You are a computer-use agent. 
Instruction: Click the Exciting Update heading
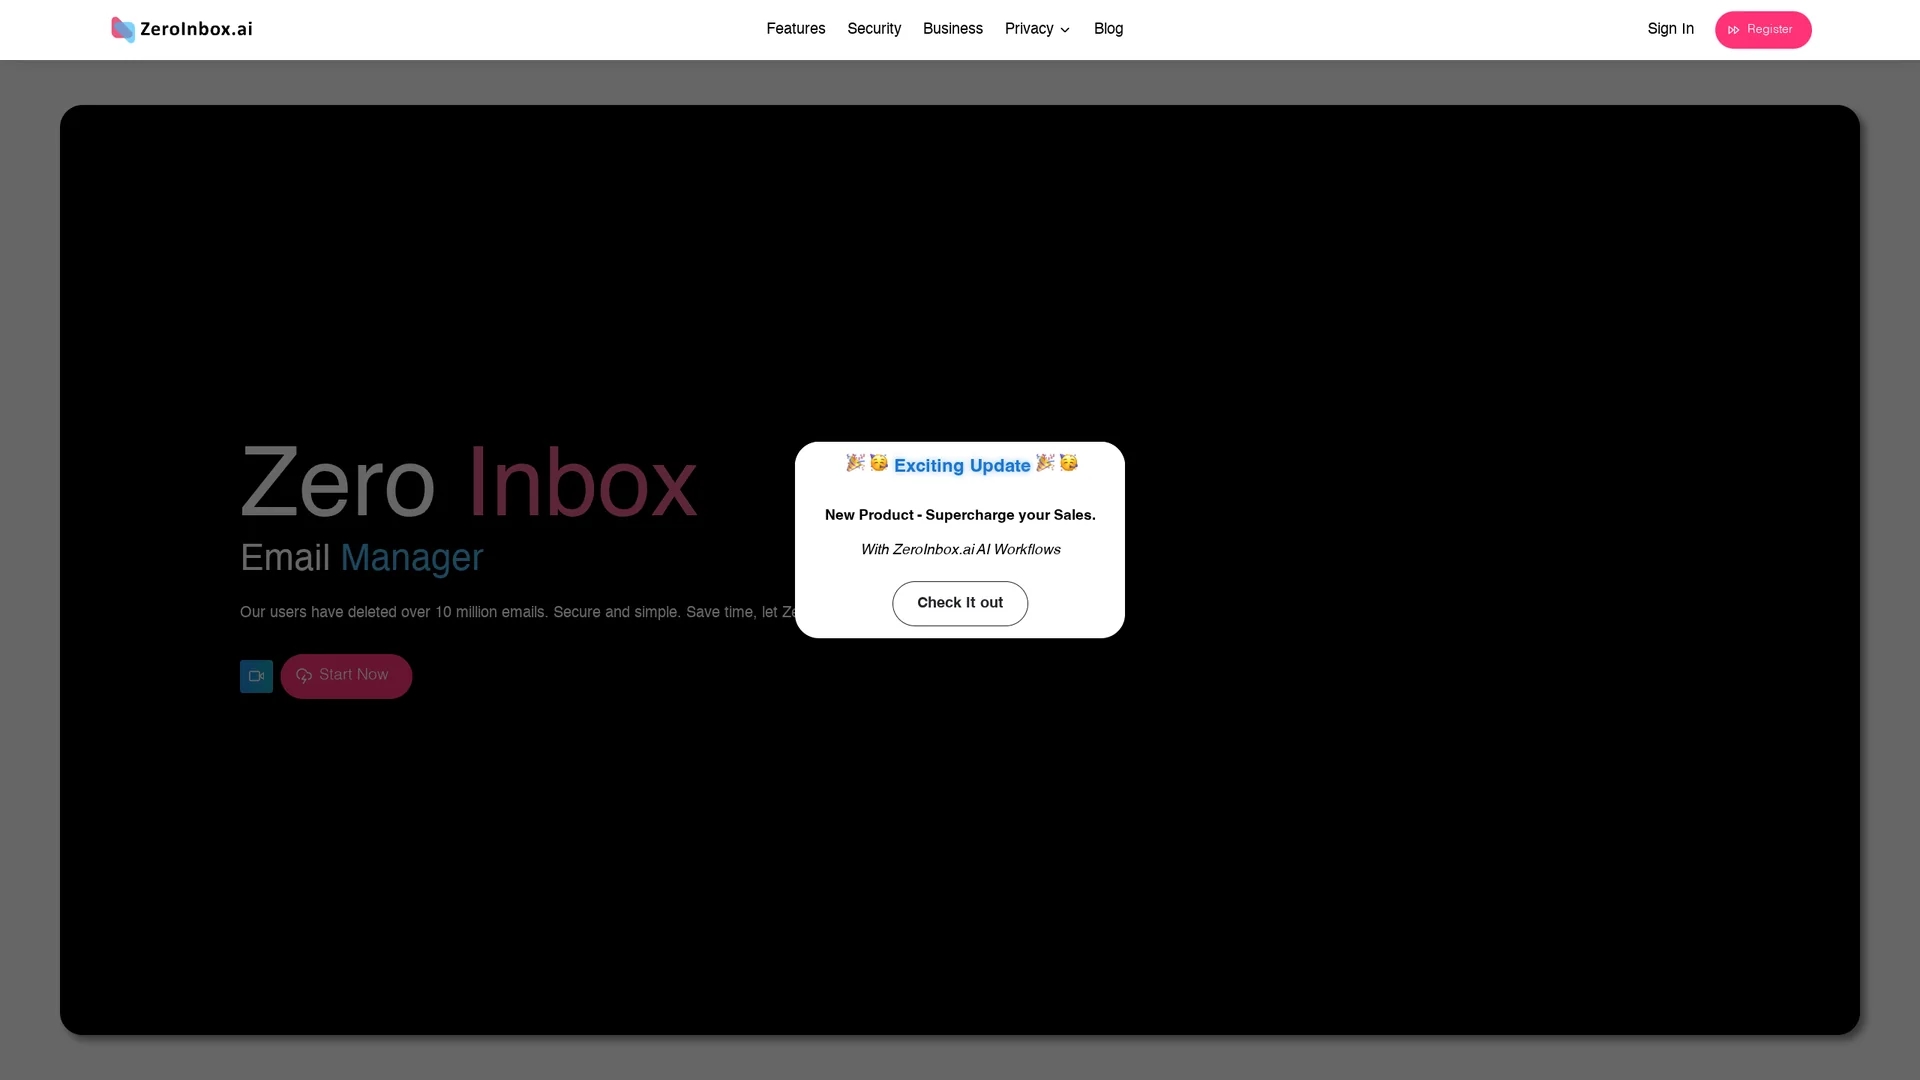[962, 465]
